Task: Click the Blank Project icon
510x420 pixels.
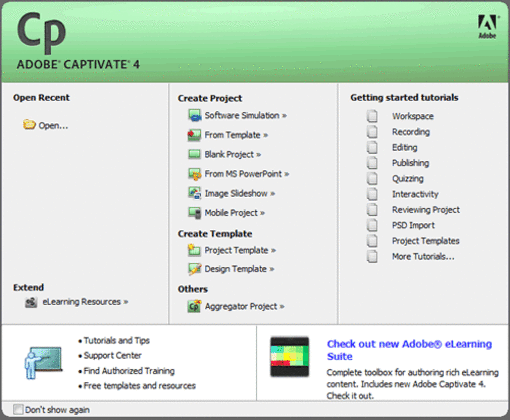Action: pos(194,154)
